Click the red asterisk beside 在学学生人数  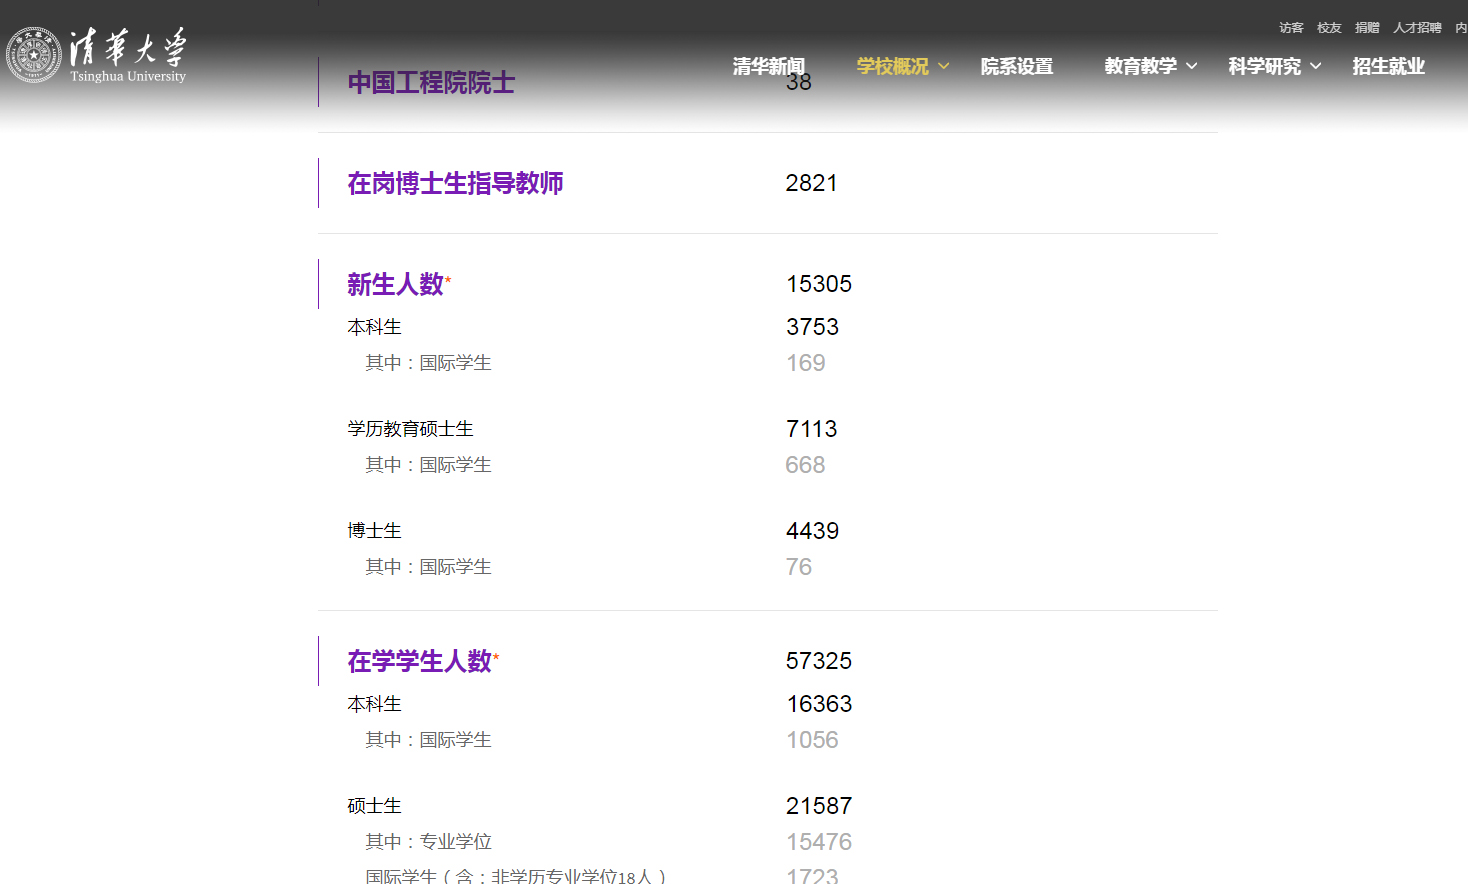point(496,654)
